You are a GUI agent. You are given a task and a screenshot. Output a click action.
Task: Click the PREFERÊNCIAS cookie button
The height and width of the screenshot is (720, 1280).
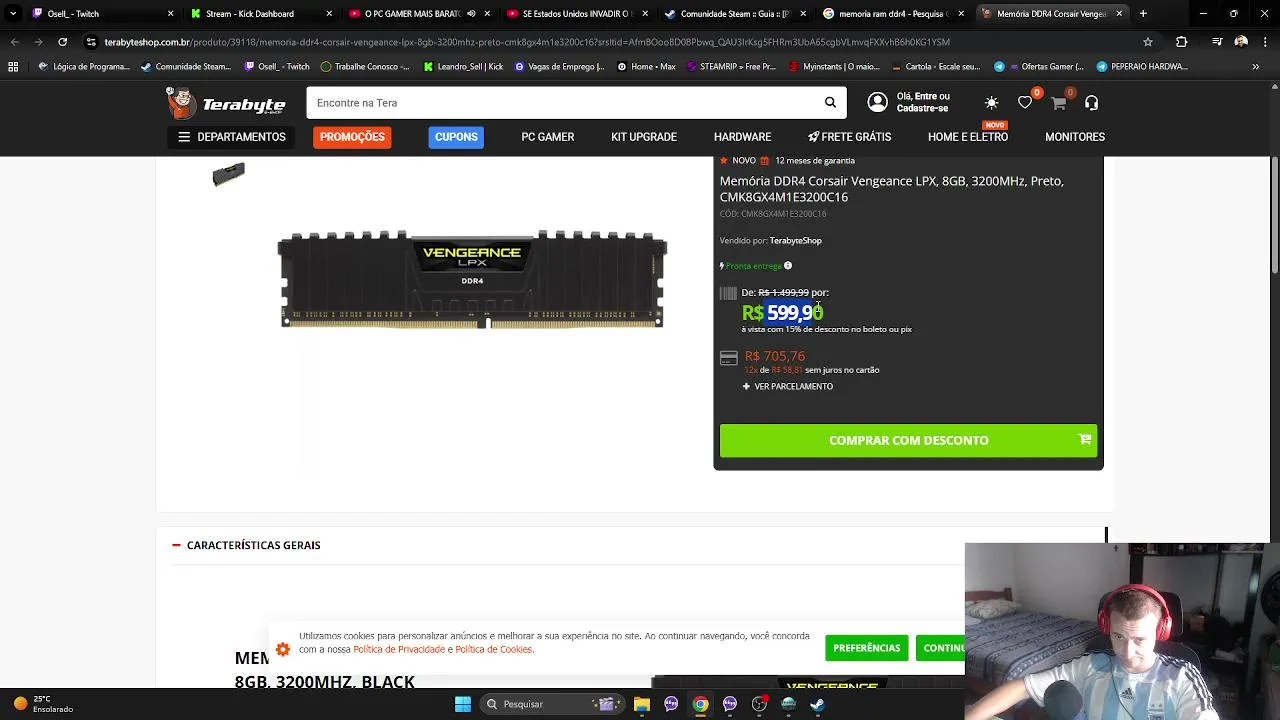pyautogui.click(x=866, y=648)
